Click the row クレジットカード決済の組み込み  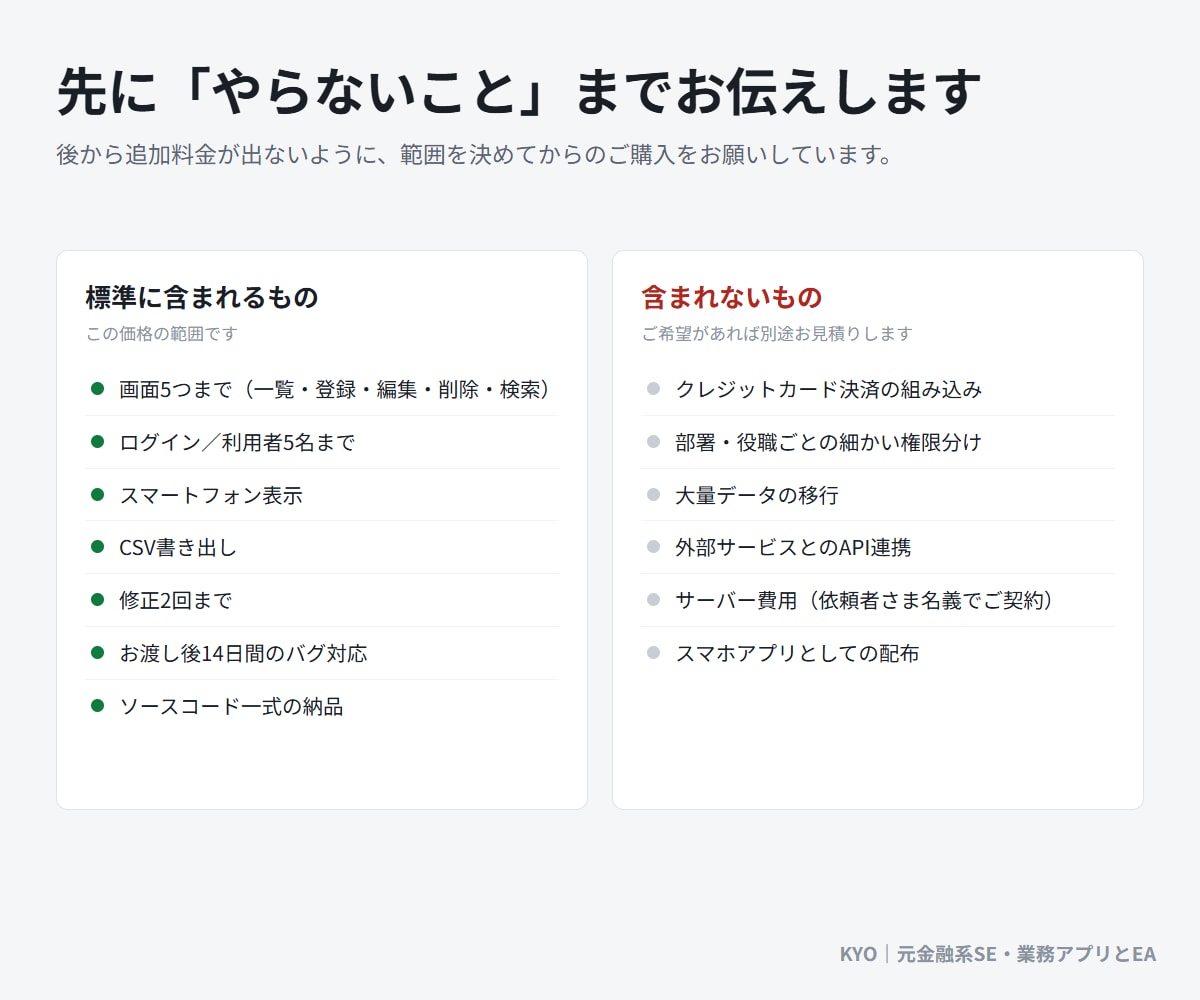point(878,389)
